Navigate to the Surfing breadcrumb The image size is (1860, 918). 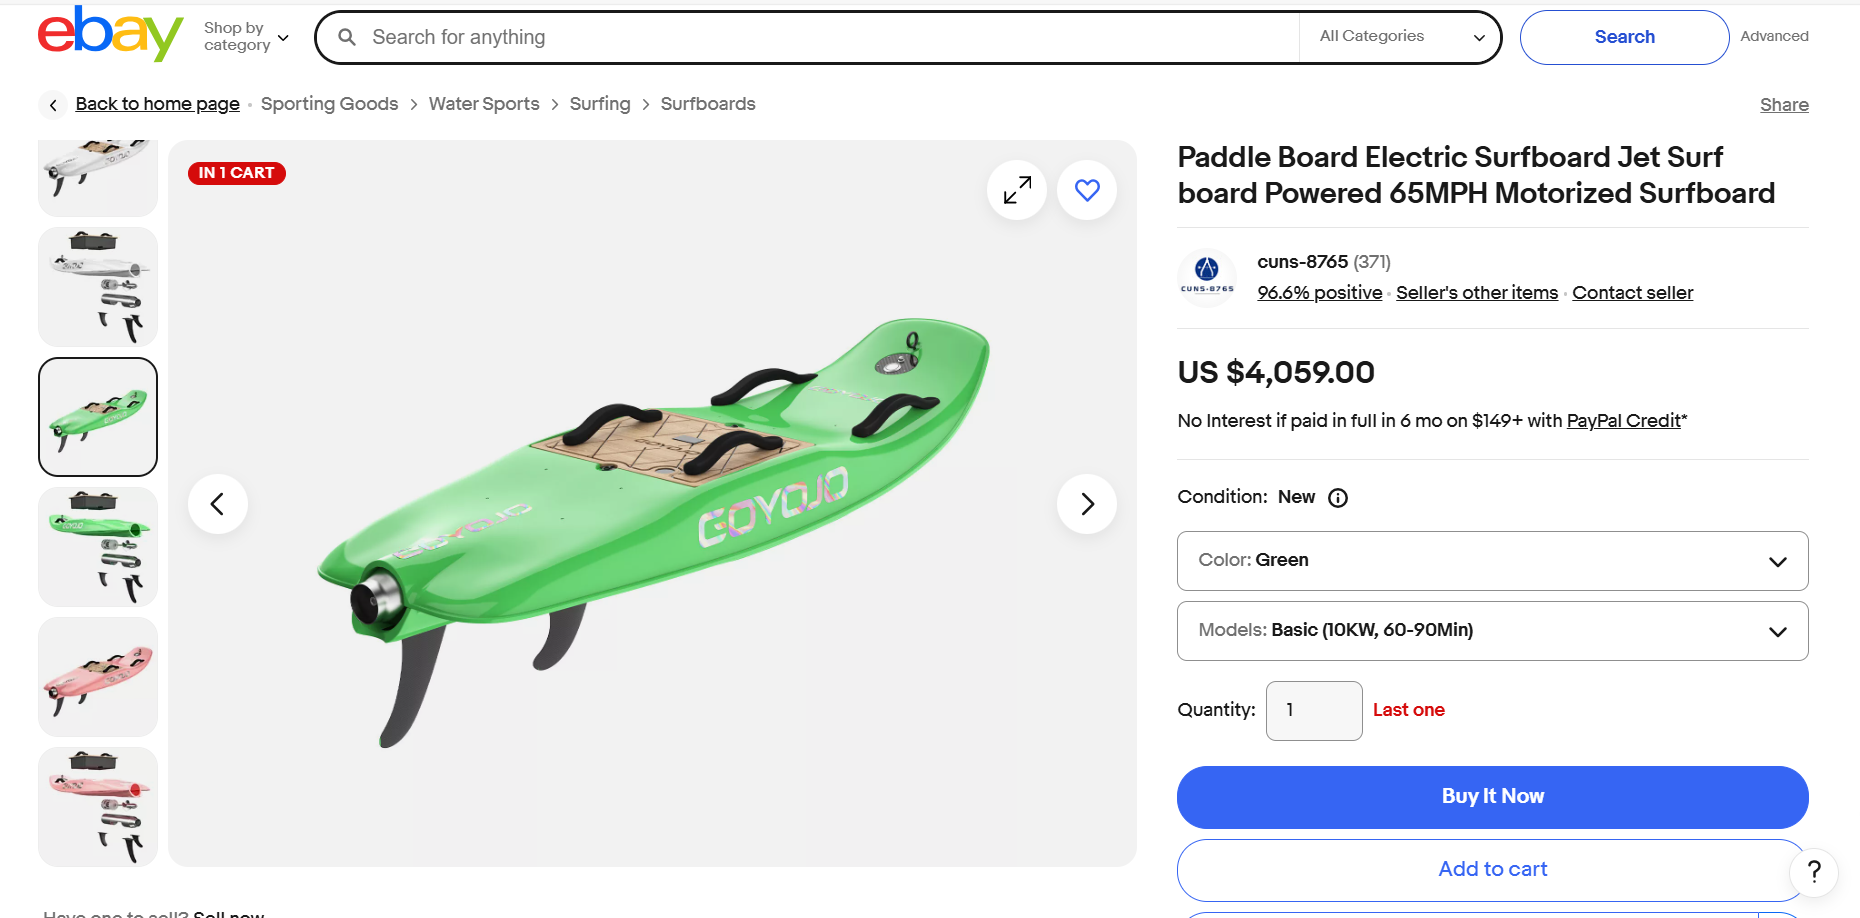(600, 104)
